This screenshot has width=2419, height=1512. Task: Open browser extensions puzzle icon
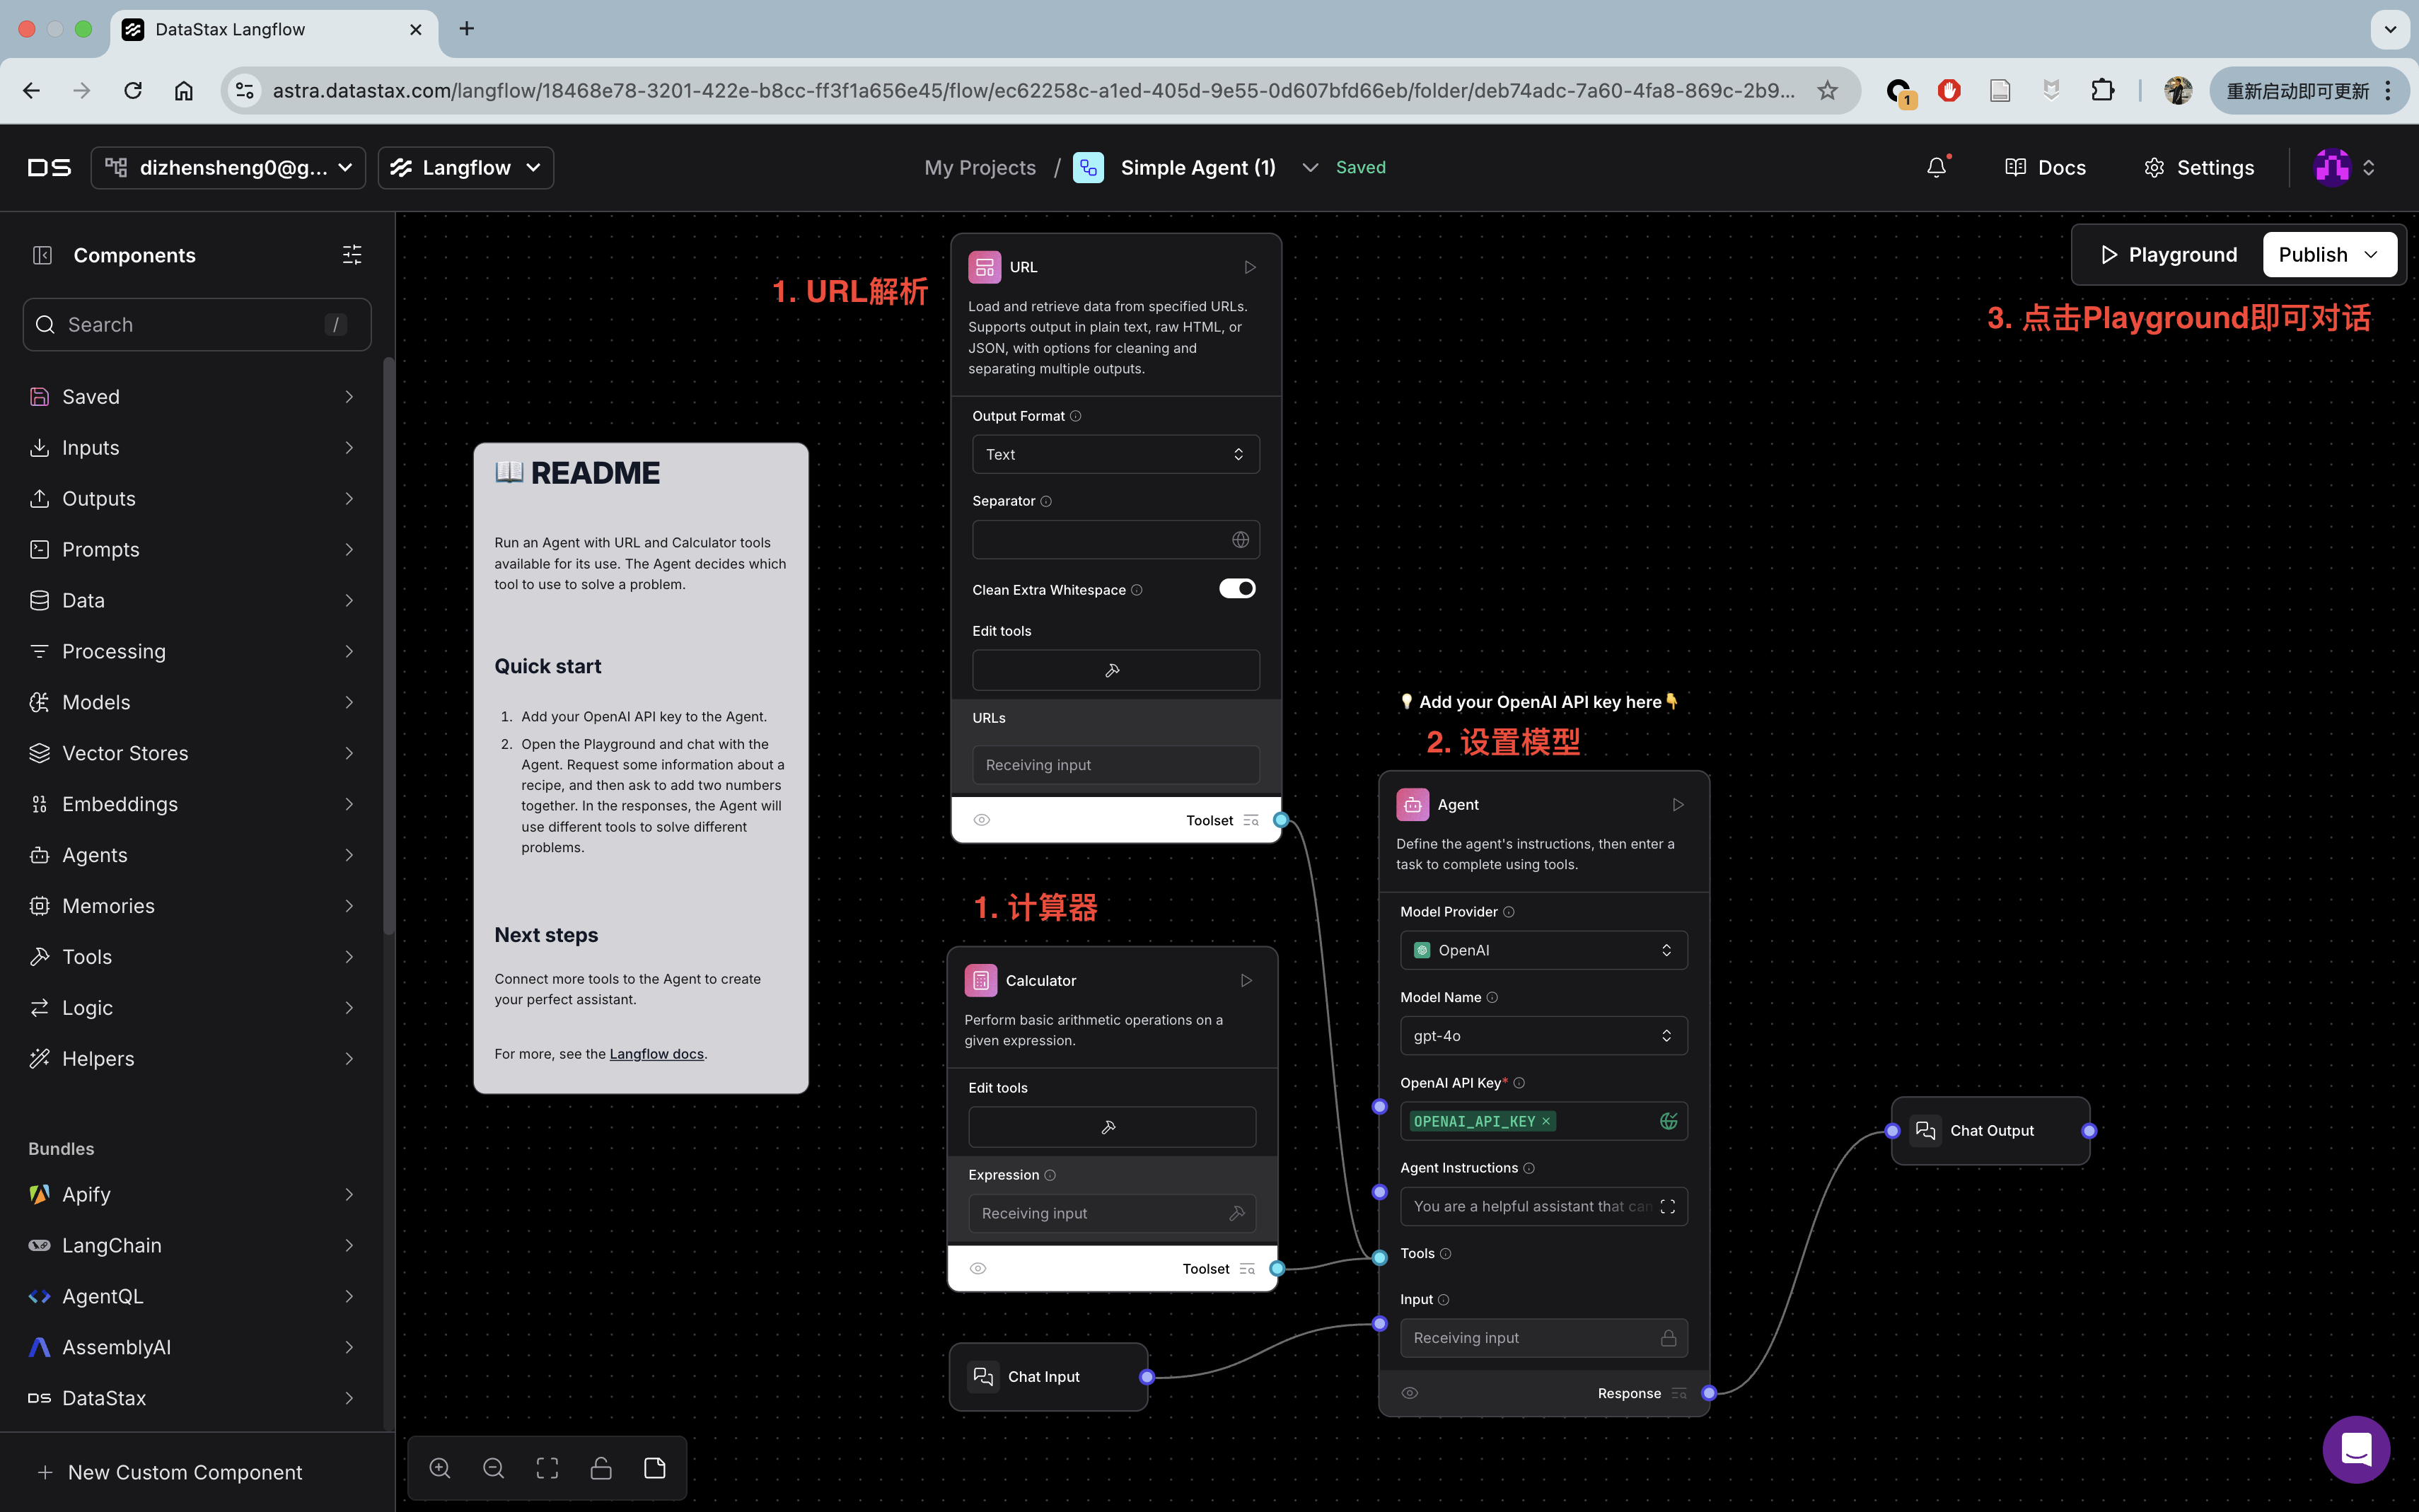tap(2102, 90)
